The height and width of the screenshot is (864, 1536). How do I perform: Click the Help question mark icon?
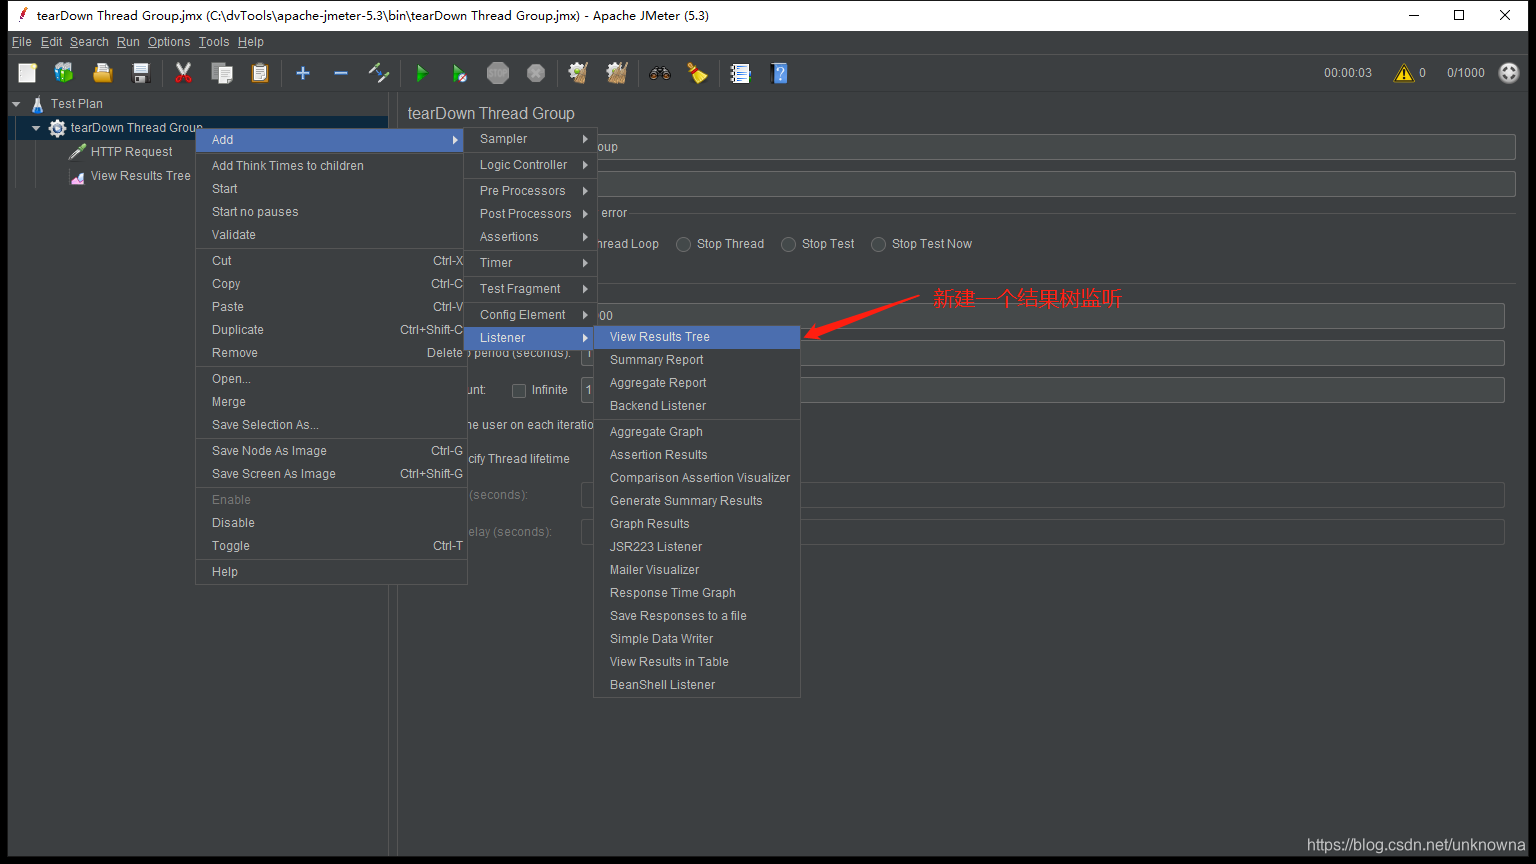coord(779,73)
